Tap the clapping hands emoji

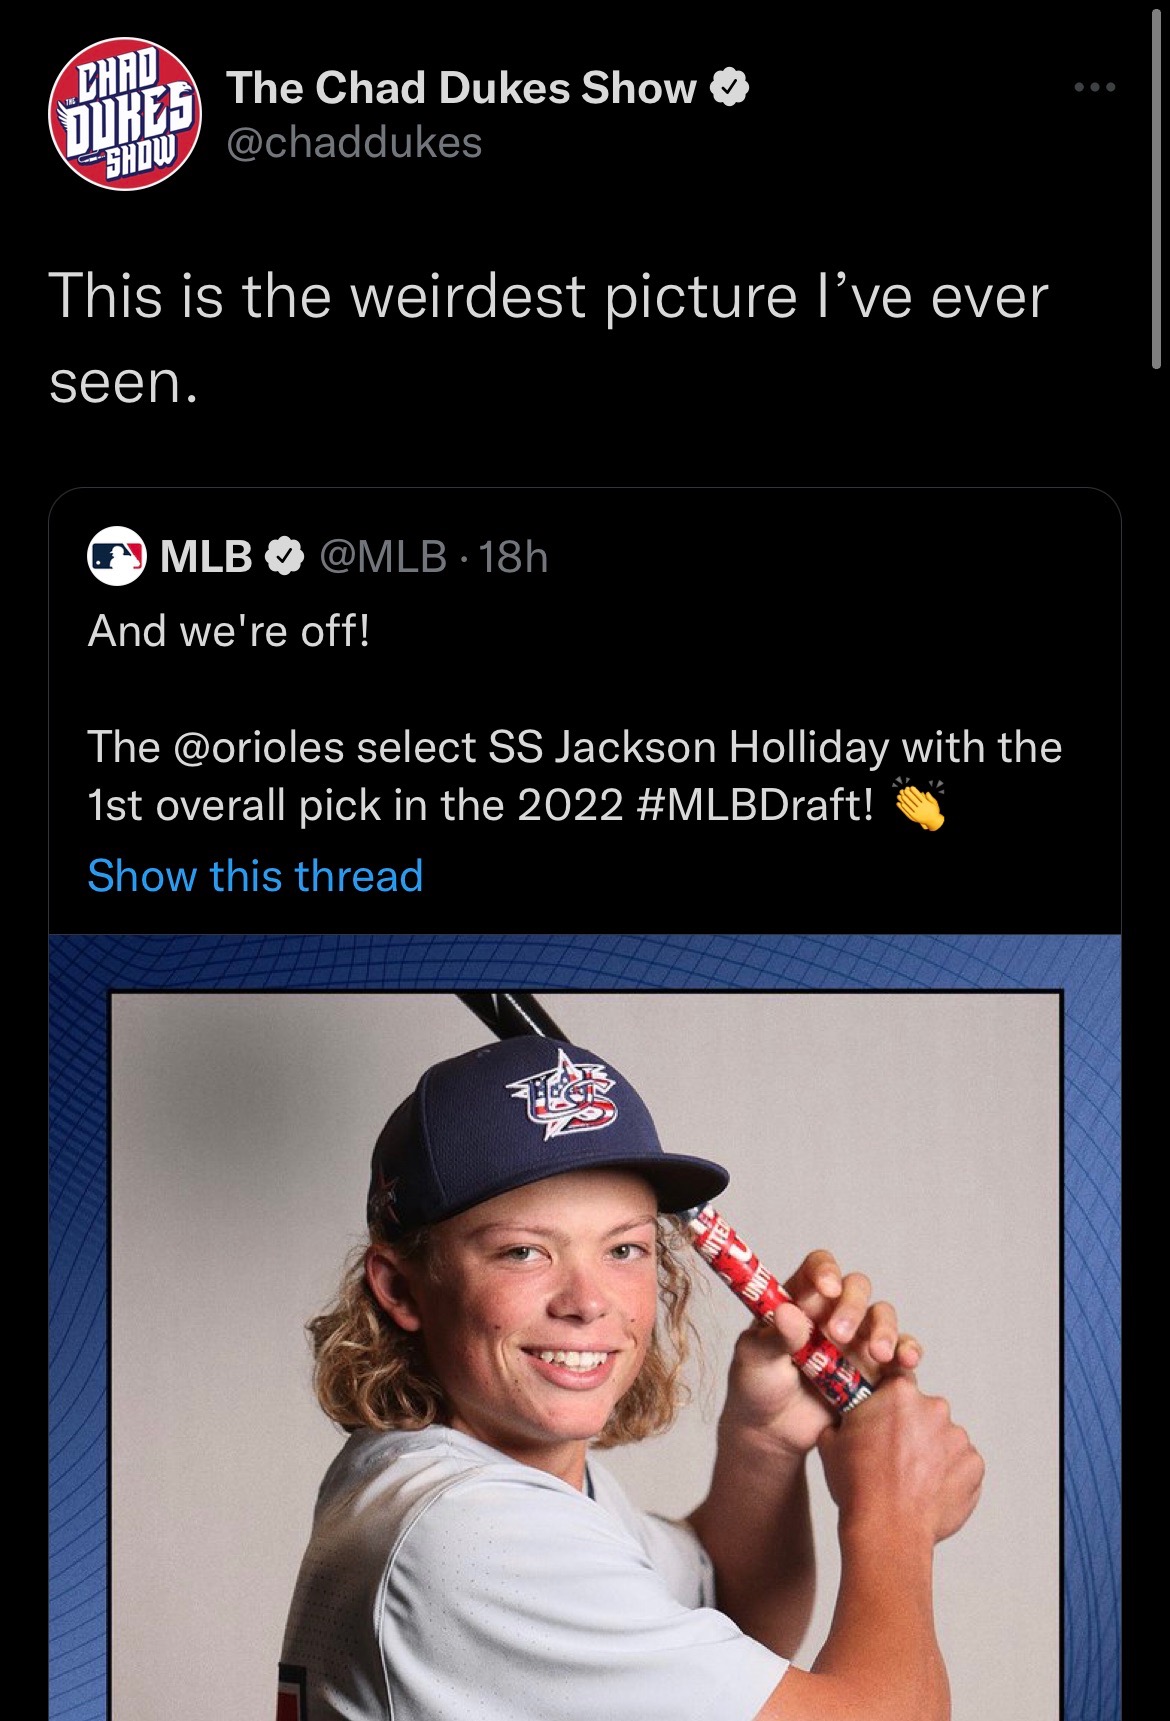click(918, 805)
